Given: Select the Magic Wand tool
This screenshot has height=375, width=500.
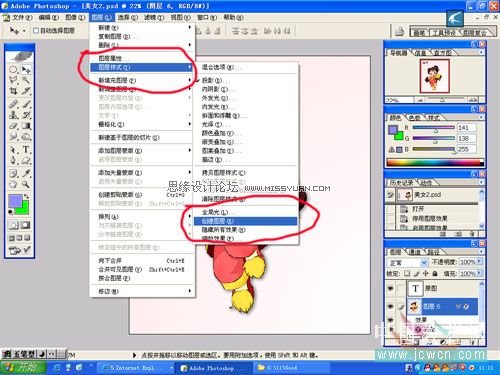Looking at the screenshot, I should click(26, 80).
